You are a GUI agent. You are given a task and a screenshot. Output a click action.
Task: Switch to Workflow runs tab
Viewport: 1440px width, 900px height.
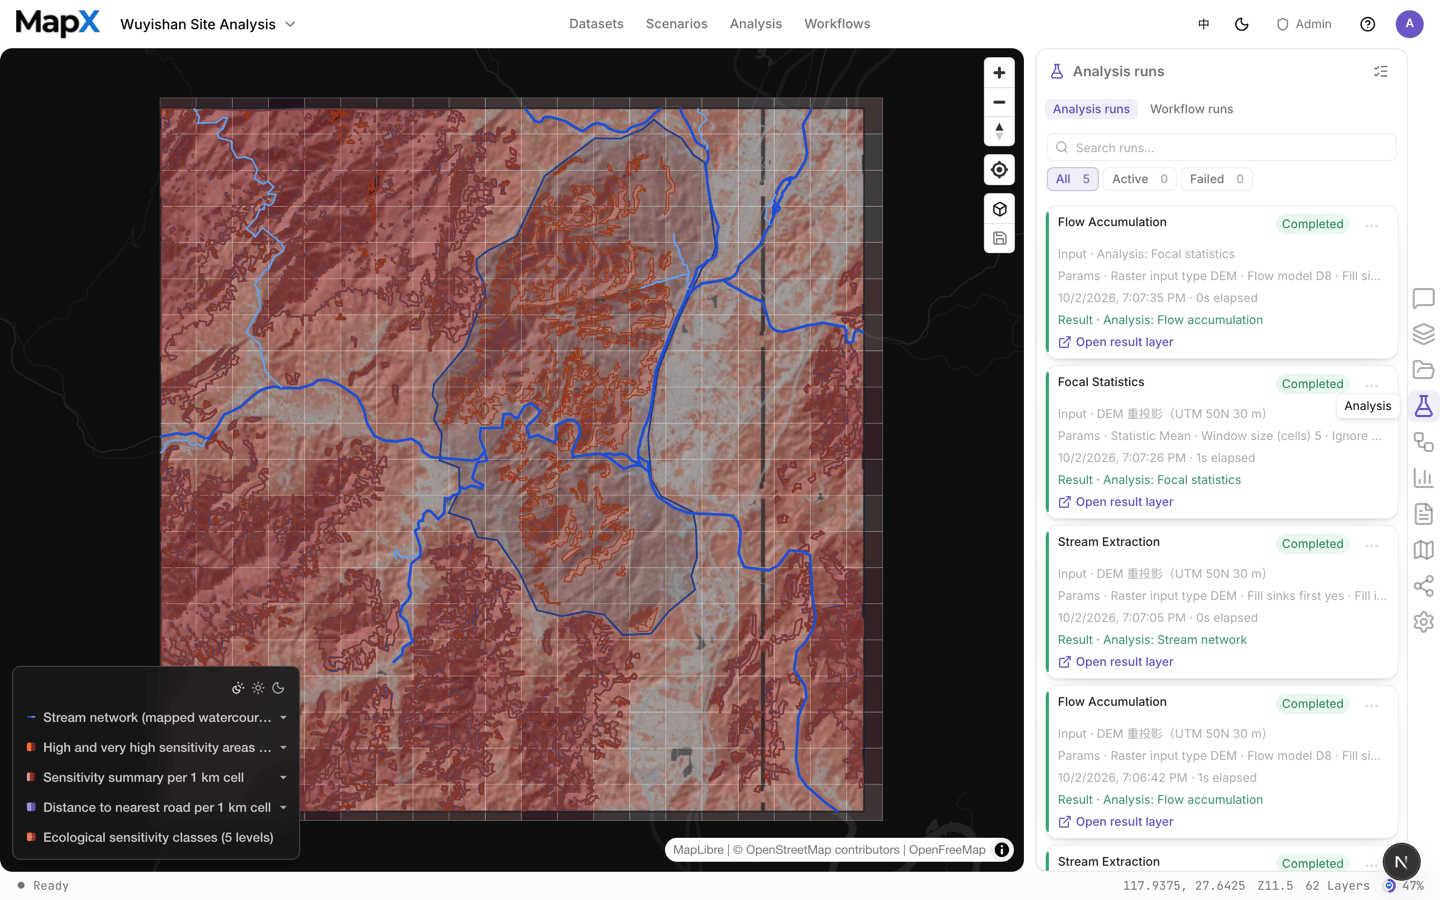[1191, 109]
